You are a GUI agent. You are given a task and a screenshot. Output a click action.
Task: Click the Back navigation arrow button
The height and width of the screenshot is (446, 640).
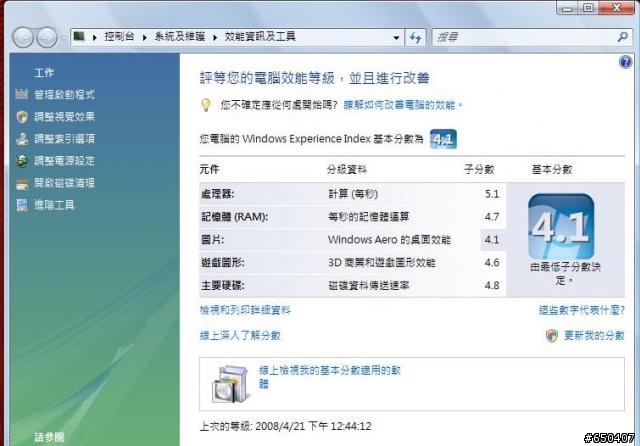click(x=23, y=38)
